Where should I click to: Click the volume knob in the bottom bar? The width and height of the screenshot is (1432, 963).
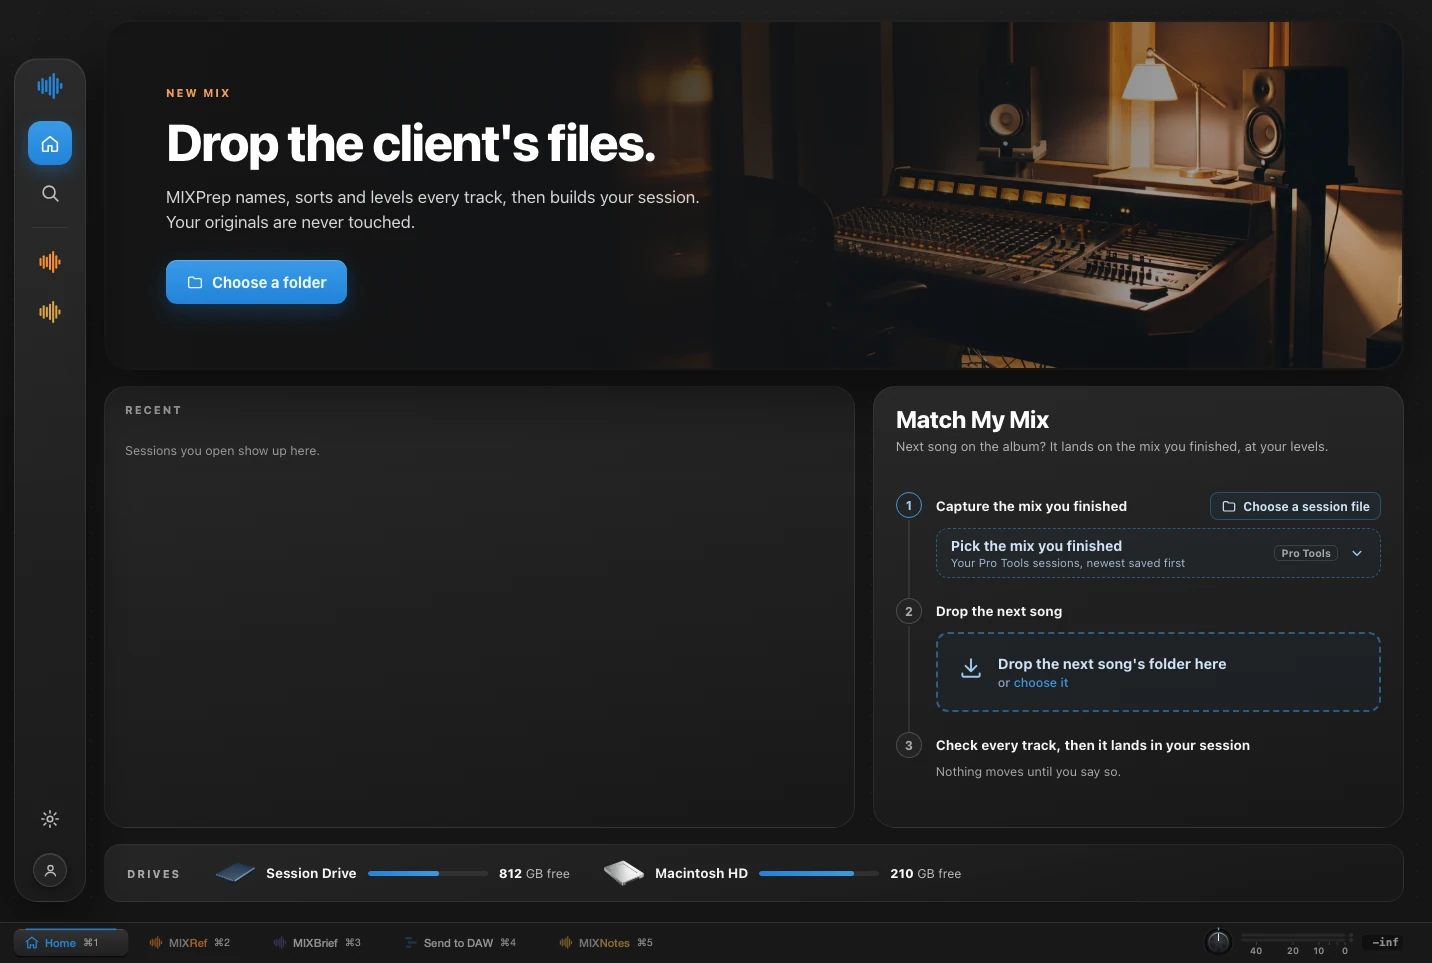pyautogui.click(x=1218, y=941)
